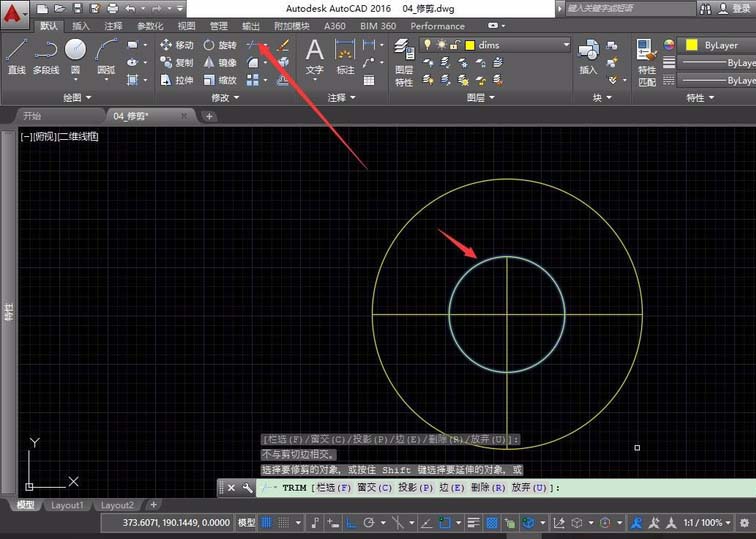
Task: Toggle snap mode in status bar
Action: click(284, 523)
